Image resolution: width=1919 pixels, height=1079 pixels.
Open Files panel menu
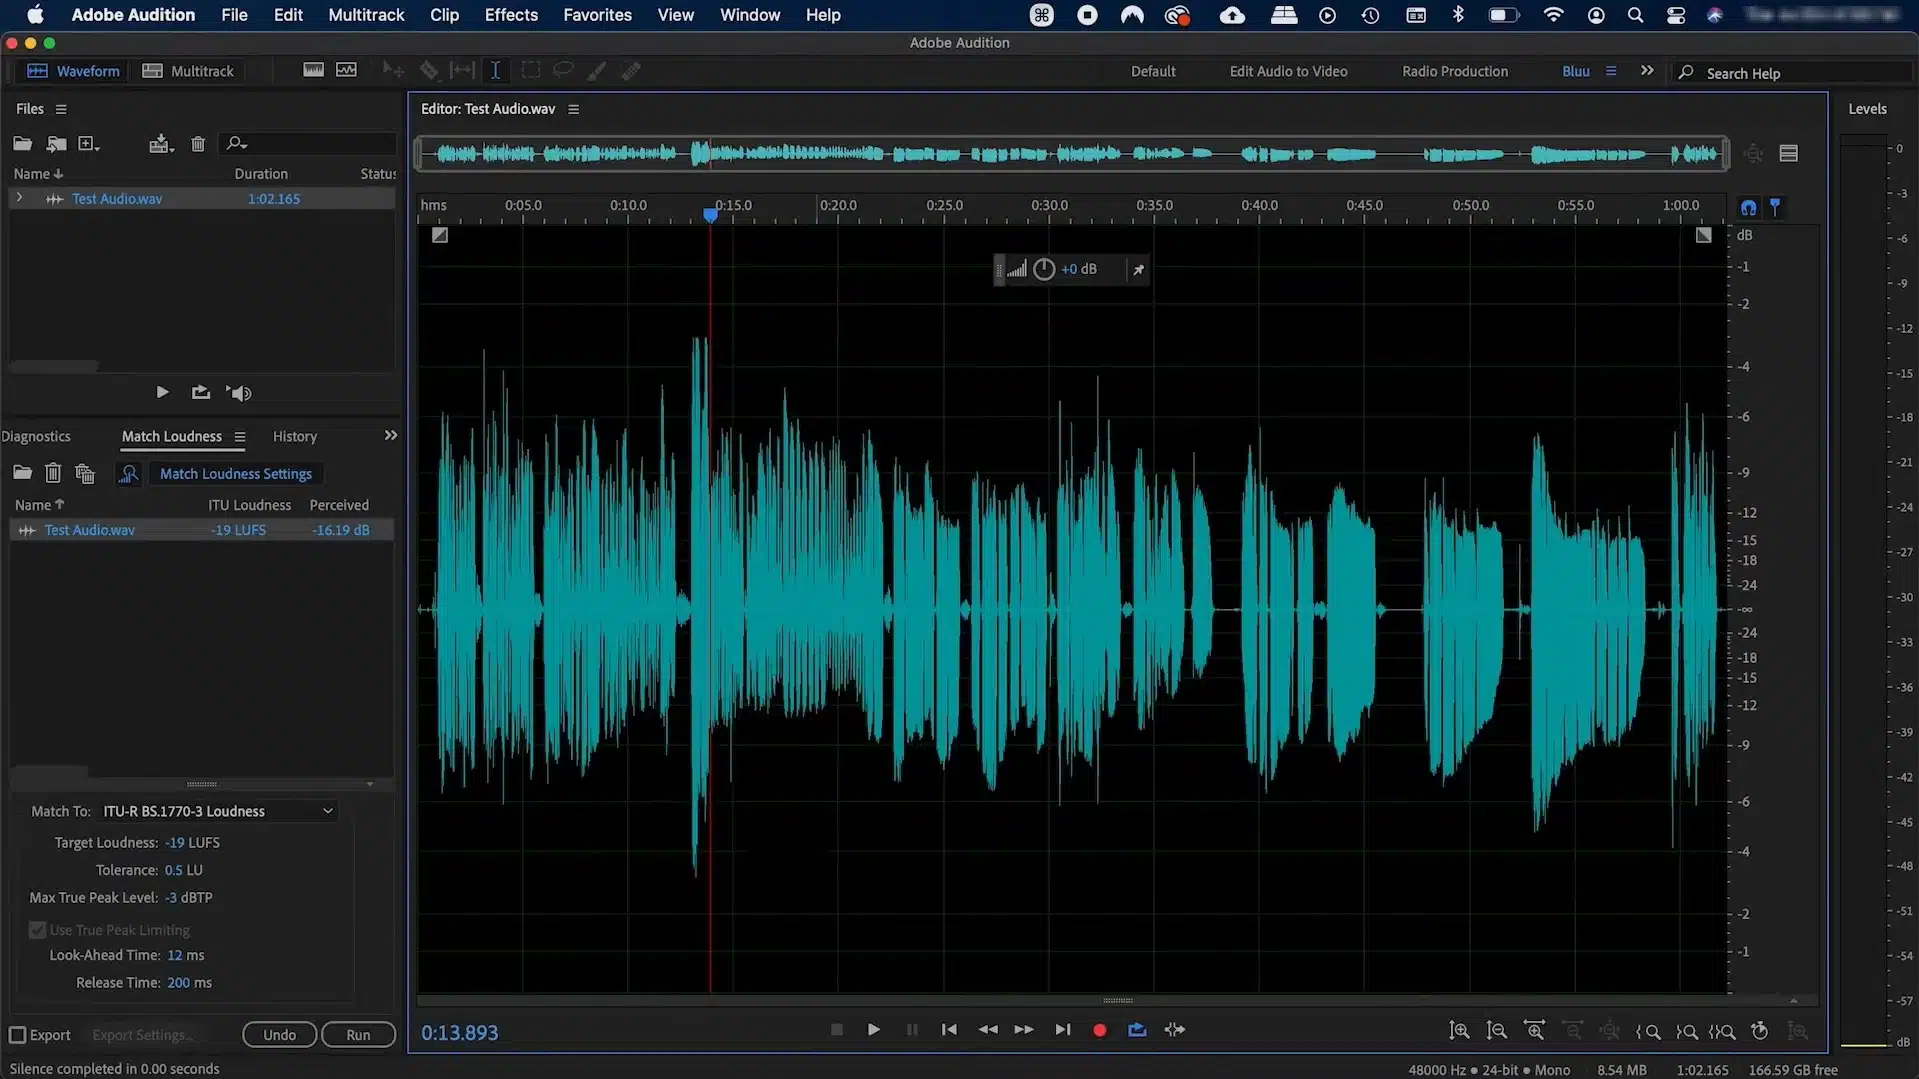tap(61, 109)
